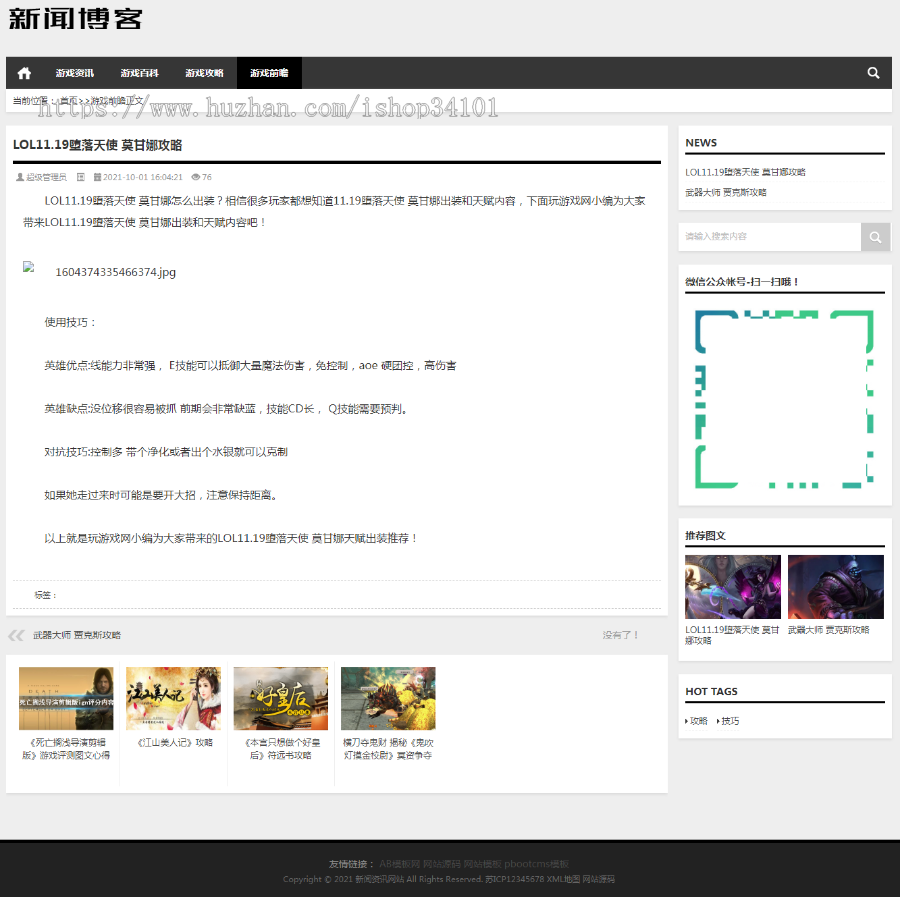The image size is (900, 897).
Task: Go to previous article 武器大师 贾克斯攻略
Action: (77, 635)
